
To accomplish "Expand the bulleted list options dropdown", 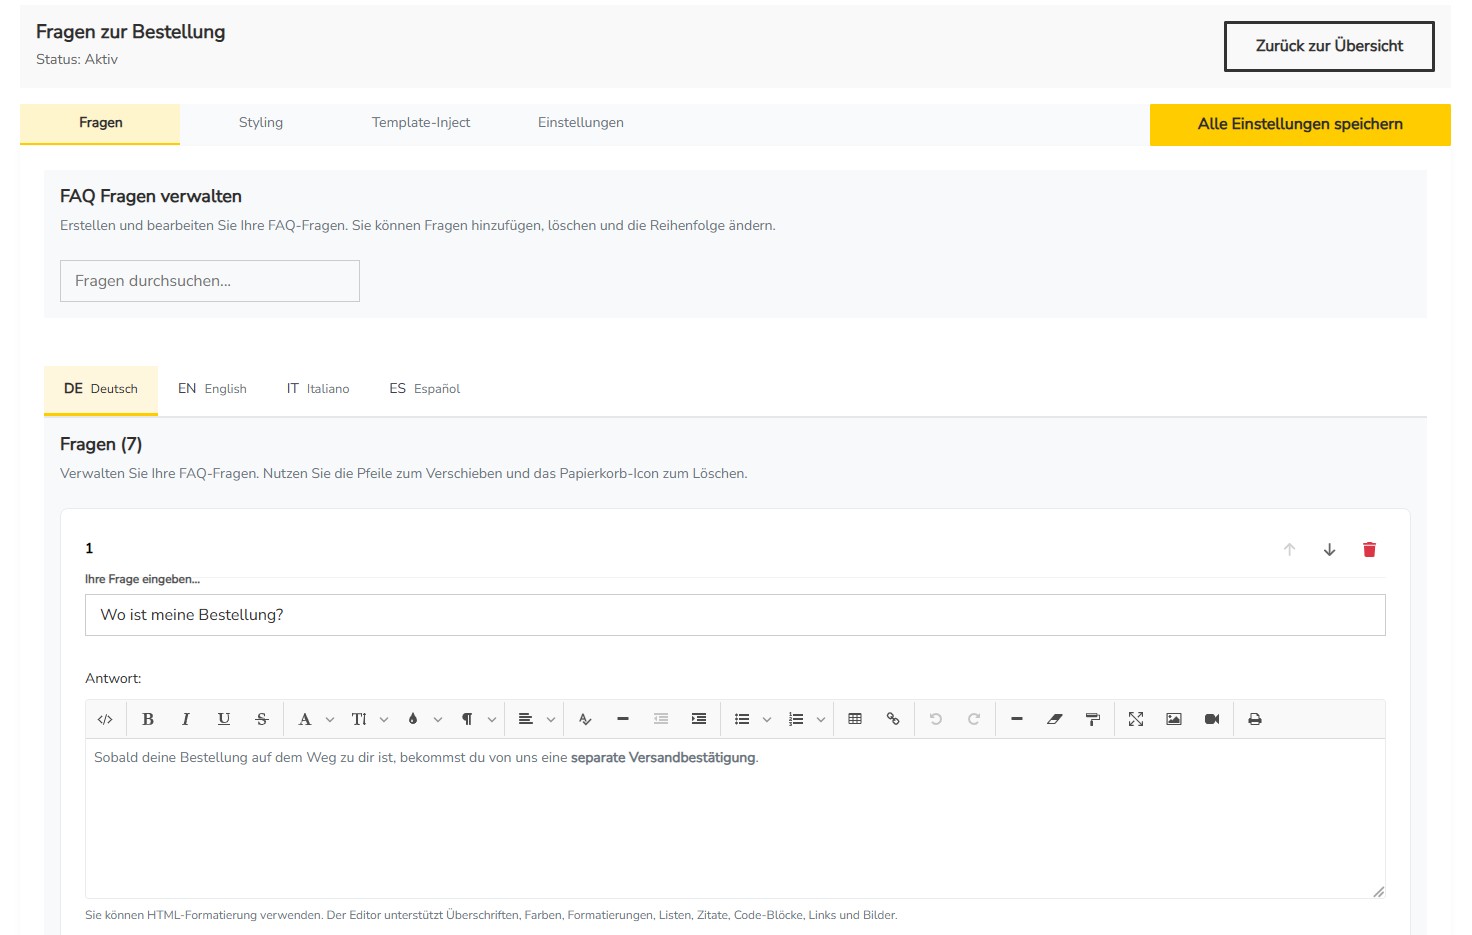I will coord(767,719).
